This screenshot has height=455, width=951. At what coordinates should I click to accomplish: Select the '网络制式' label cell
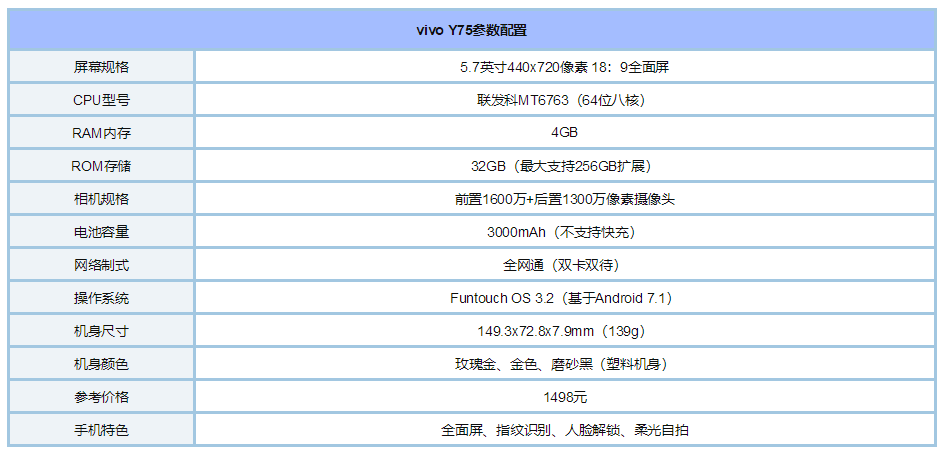[x=101, y=265]
